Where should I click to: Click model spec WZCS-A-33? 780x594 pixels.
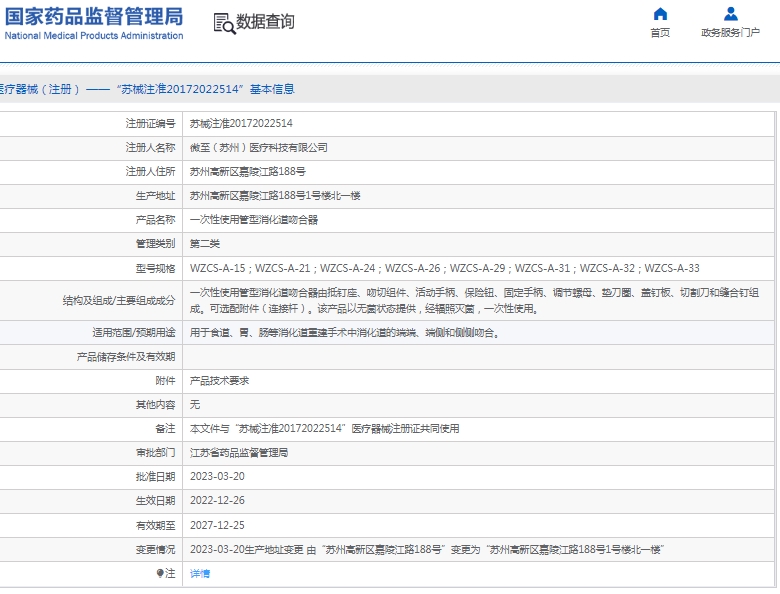672,269
